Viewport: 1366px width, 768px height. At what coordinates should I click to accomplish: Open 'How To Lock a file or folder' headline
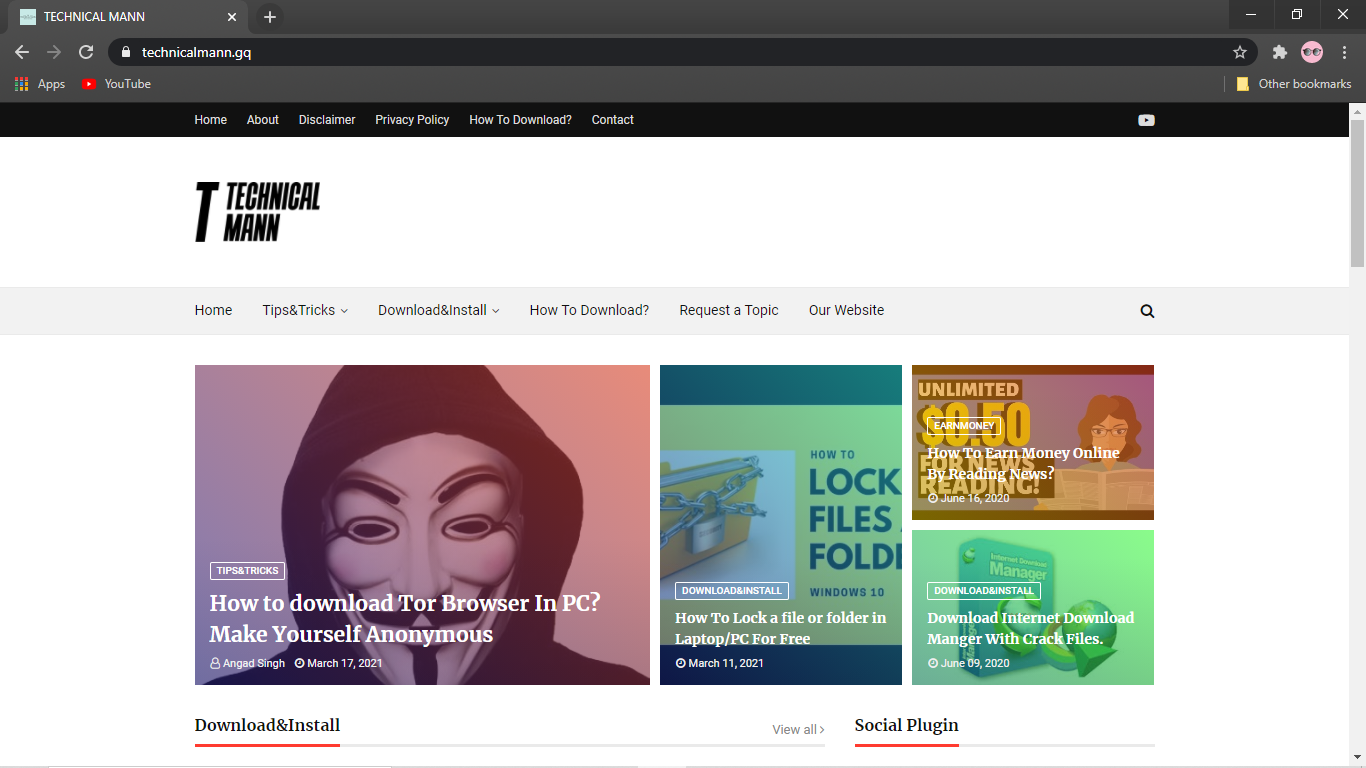click(x=781, y=628)
